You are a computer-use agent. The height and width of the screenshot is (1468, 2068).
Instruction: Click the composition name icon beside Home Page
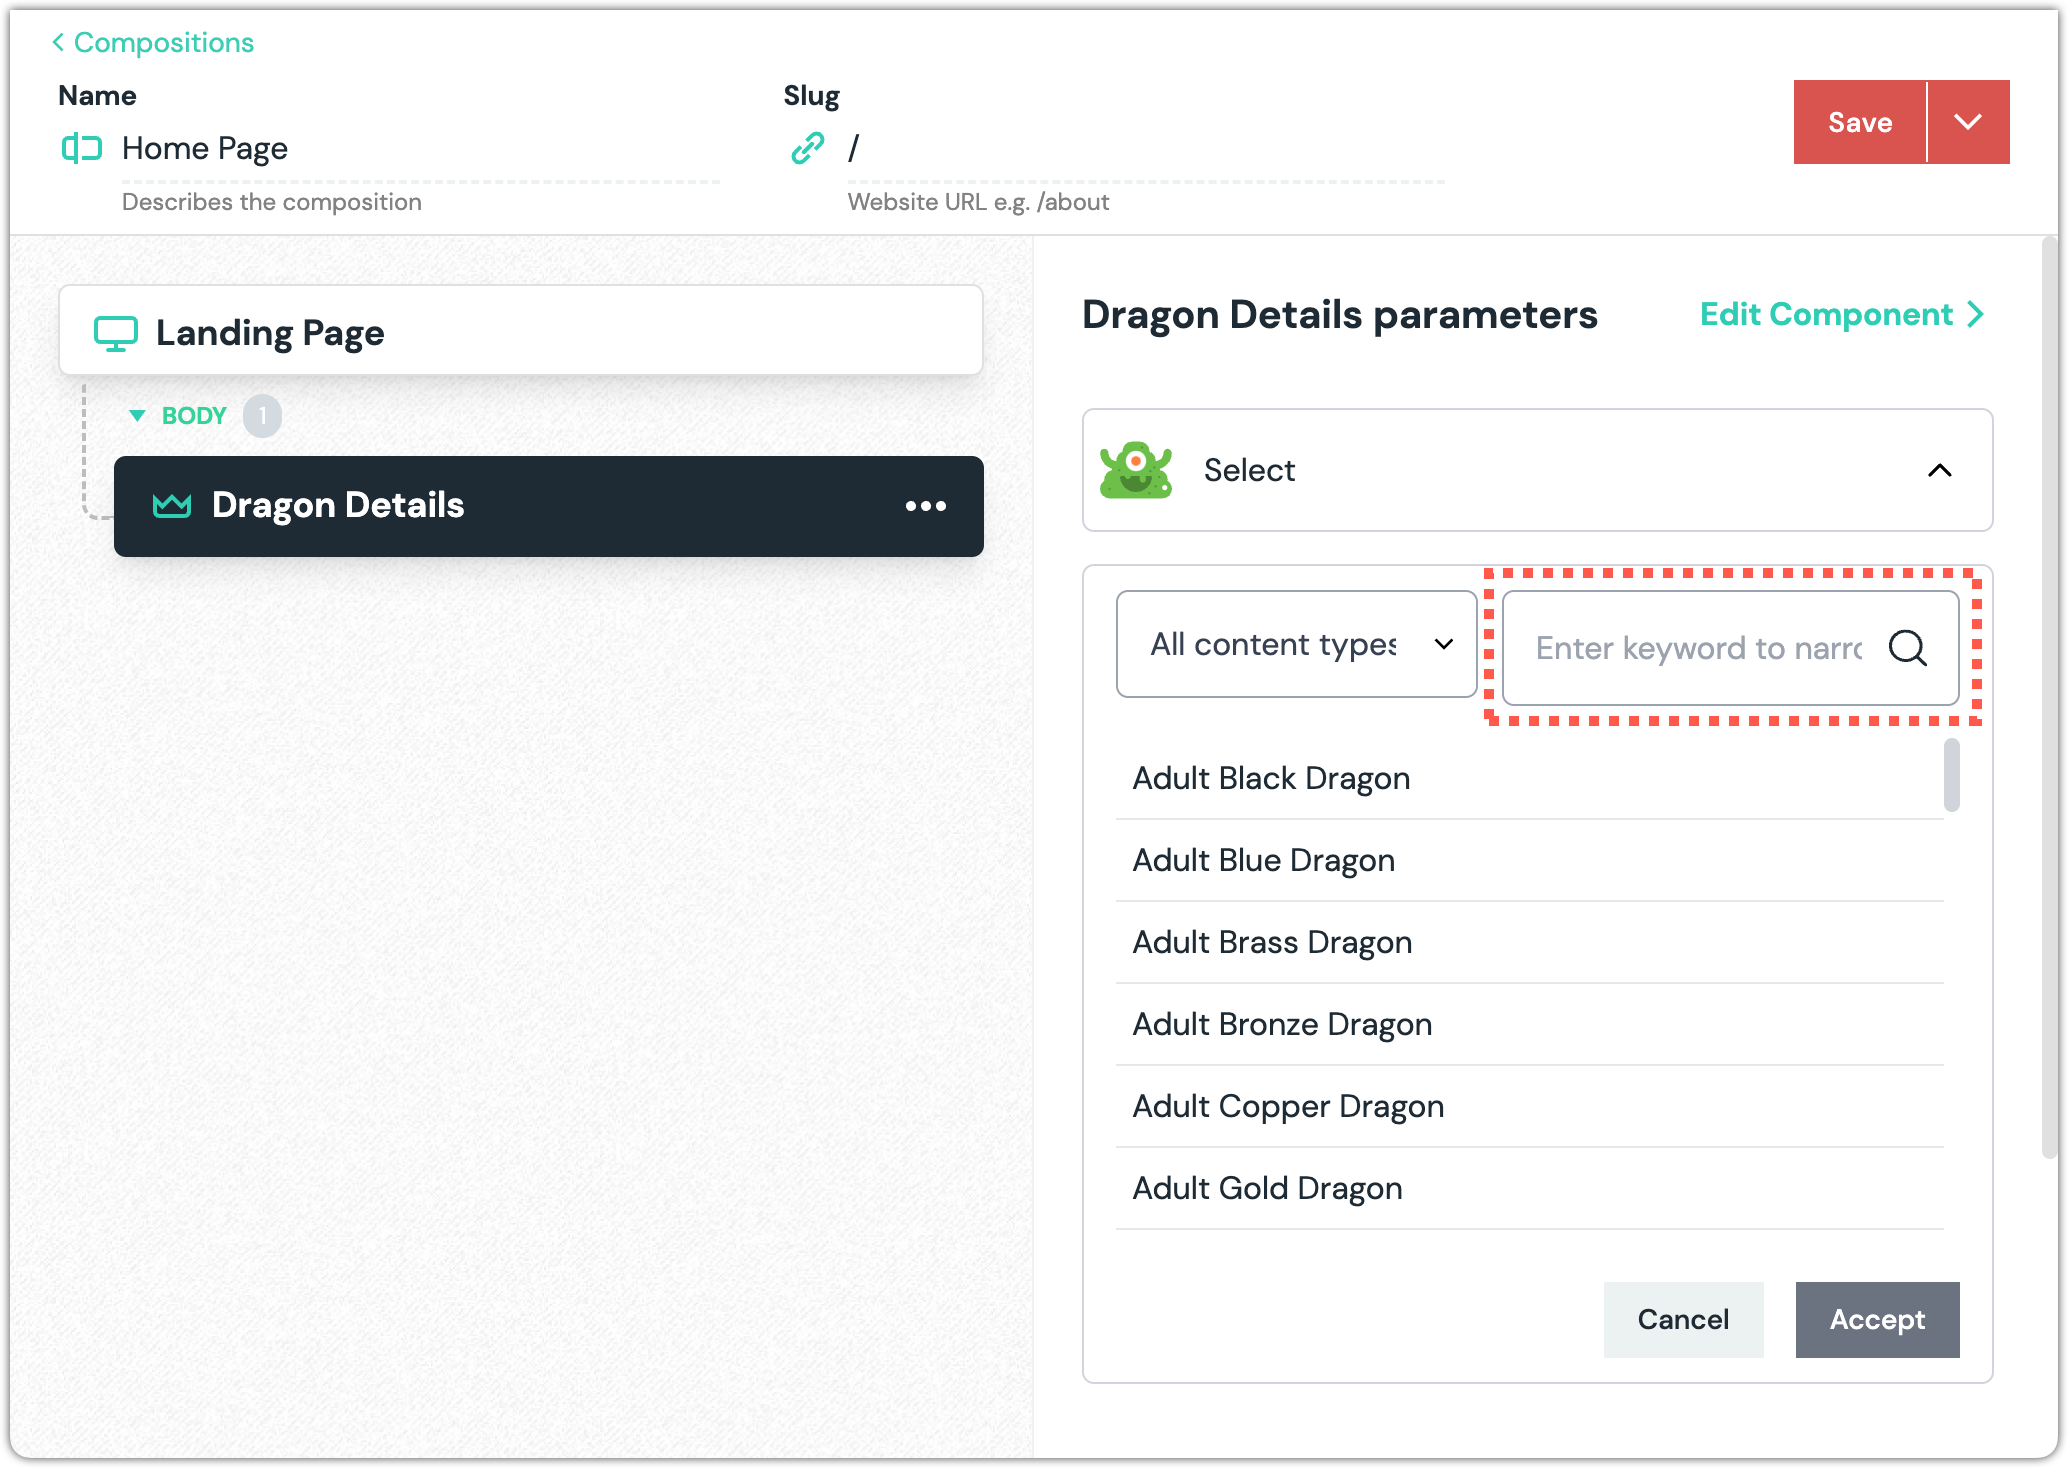pyautogui.click(x=81, y=149)
